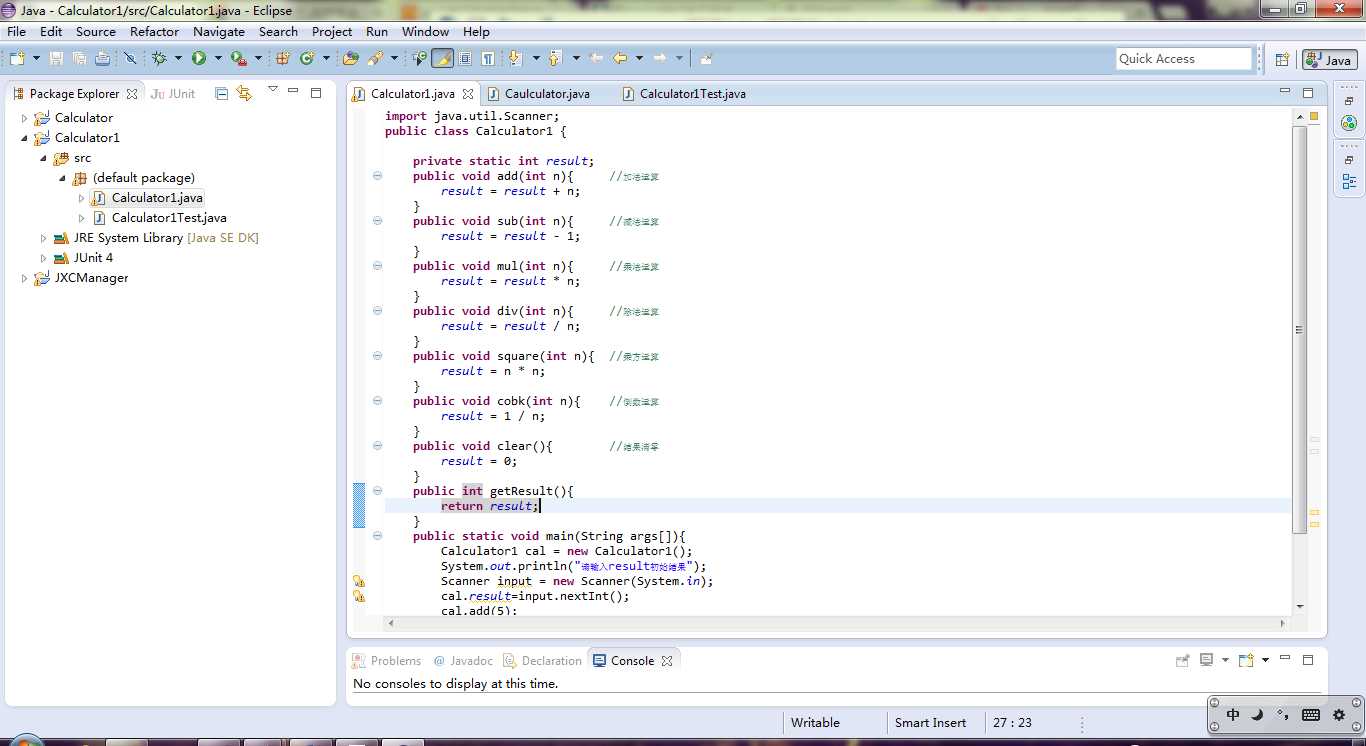The width and height of the screenshot is (1366, 746).
Task: Select Calculator1Test.java in Package Explorer
Action: (x=169, y=218)
